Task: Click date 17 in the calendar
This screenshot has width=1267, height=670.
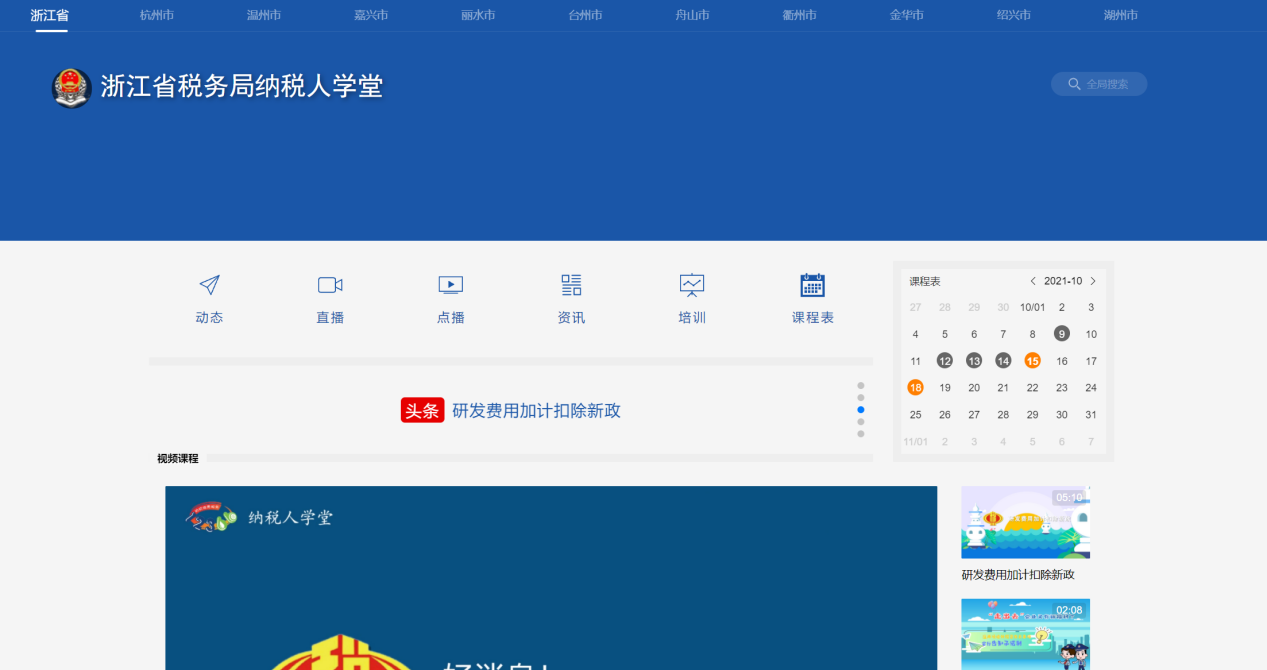Action: click(1091, 361)
